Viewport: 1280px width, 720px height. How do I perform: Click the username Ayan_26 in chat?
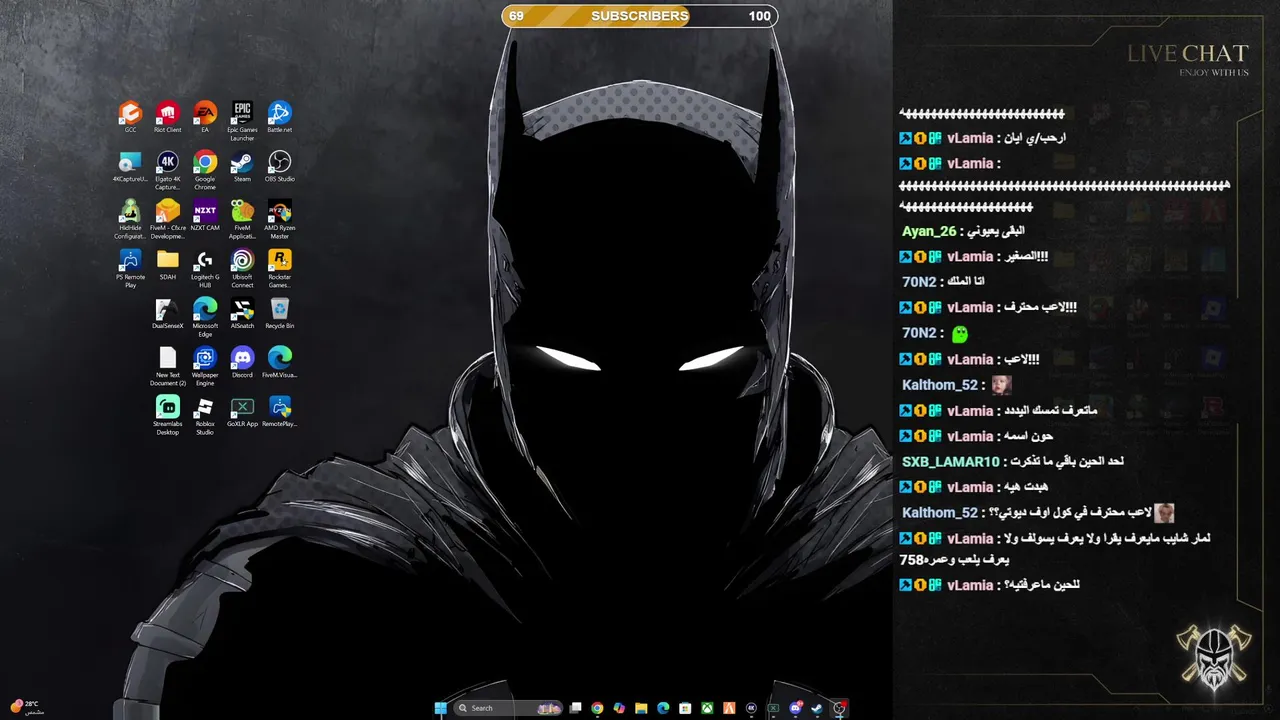coord(929,231)
